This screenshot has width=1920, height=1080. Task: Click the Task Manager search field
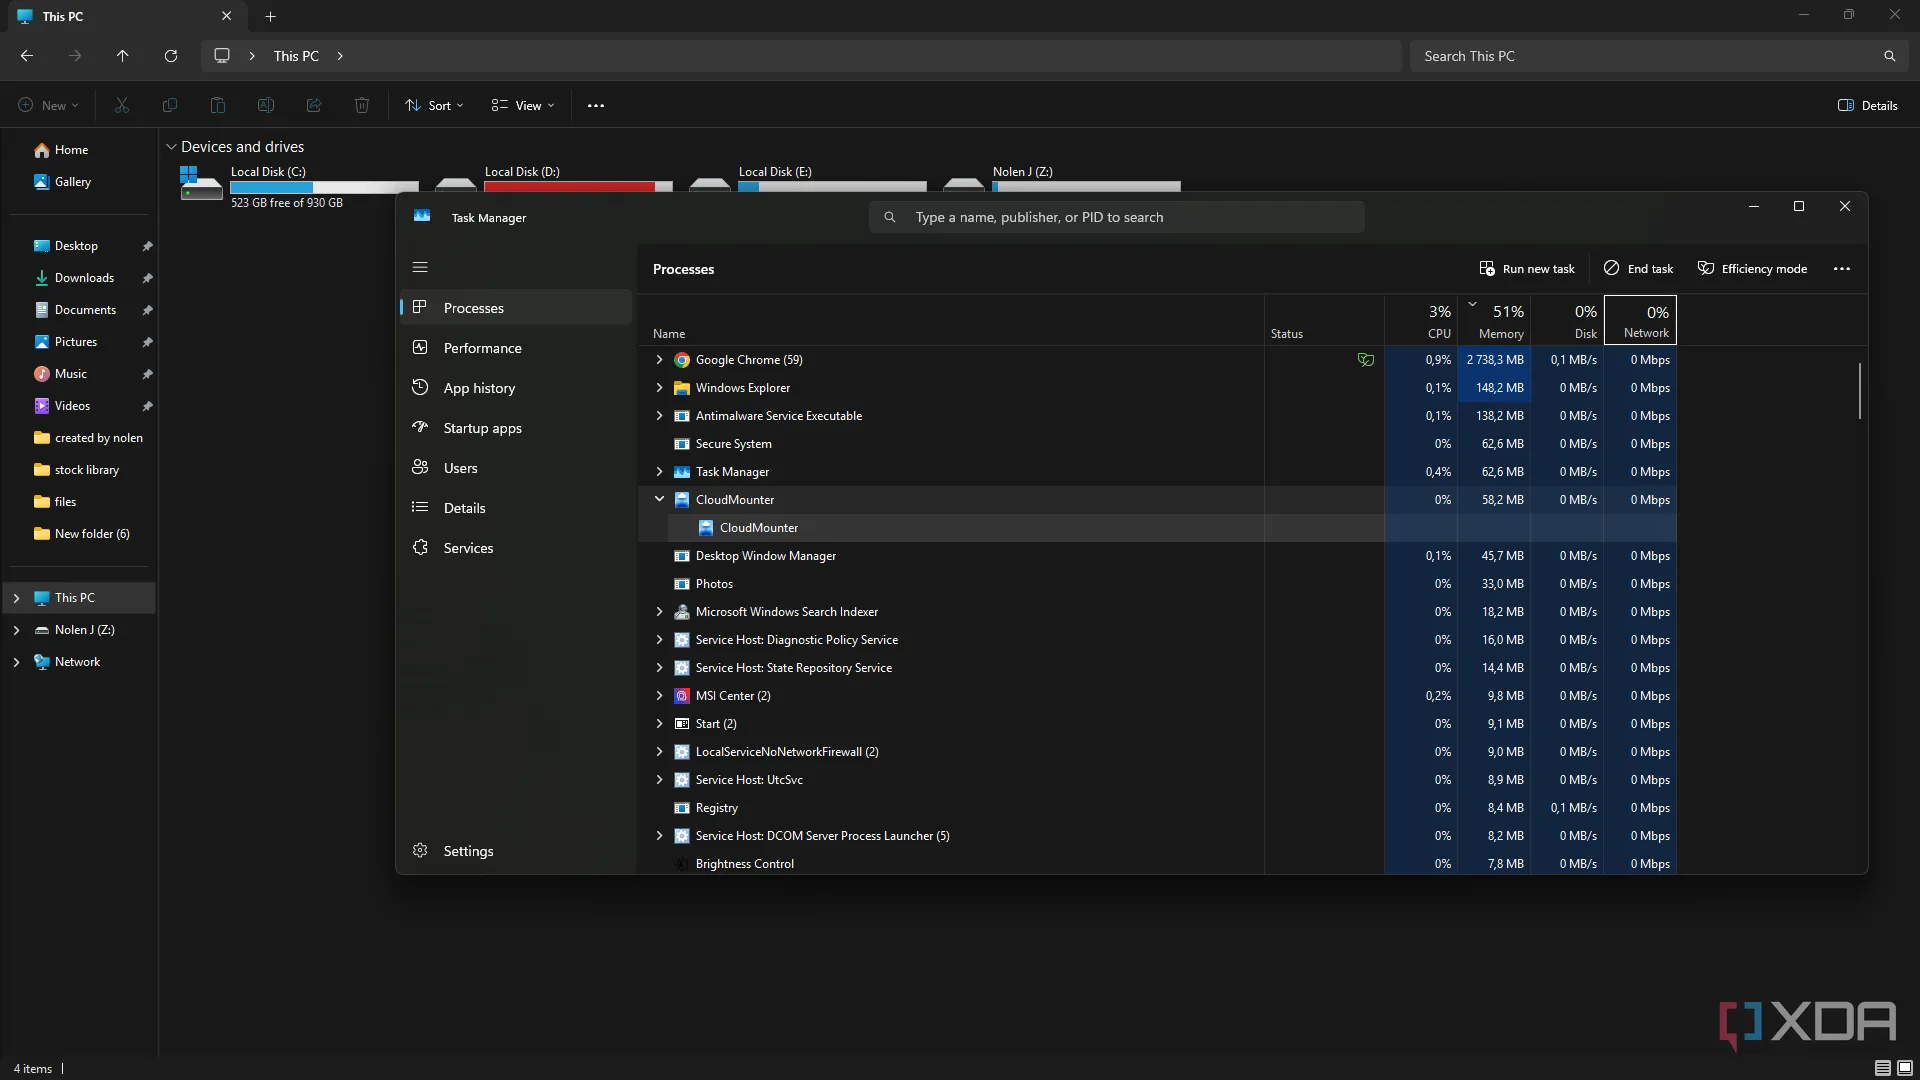point(1117,217)
